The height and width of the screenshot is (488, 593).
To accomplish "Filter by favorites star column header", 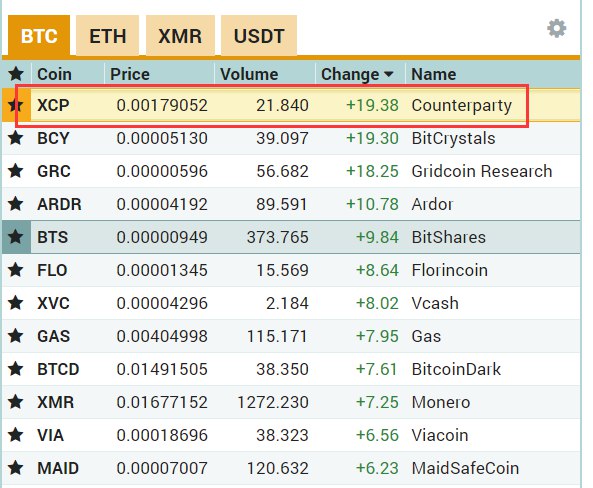I will 16,74.
